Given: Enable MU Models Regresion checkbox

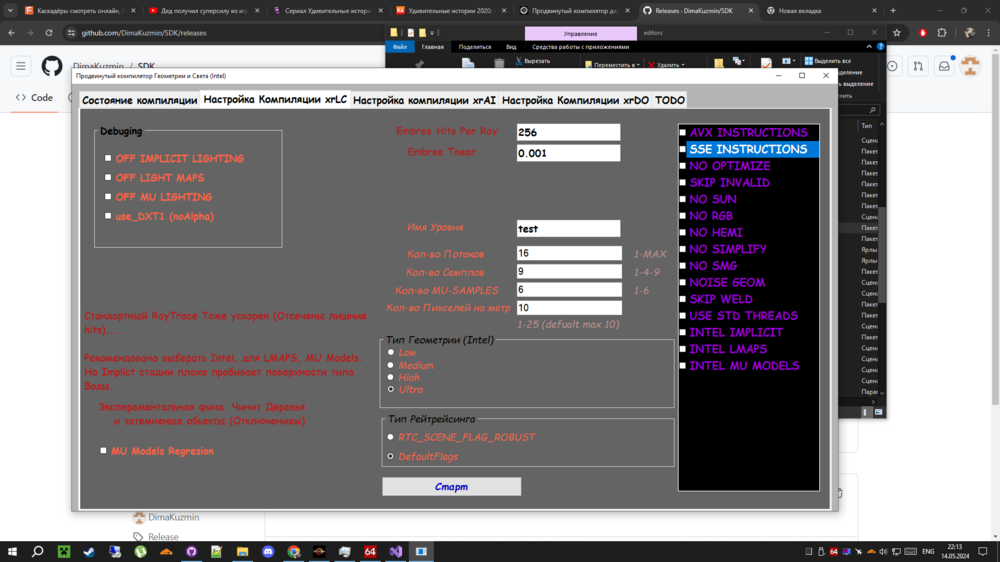Looking at the screenshot, I should point(103,450).
